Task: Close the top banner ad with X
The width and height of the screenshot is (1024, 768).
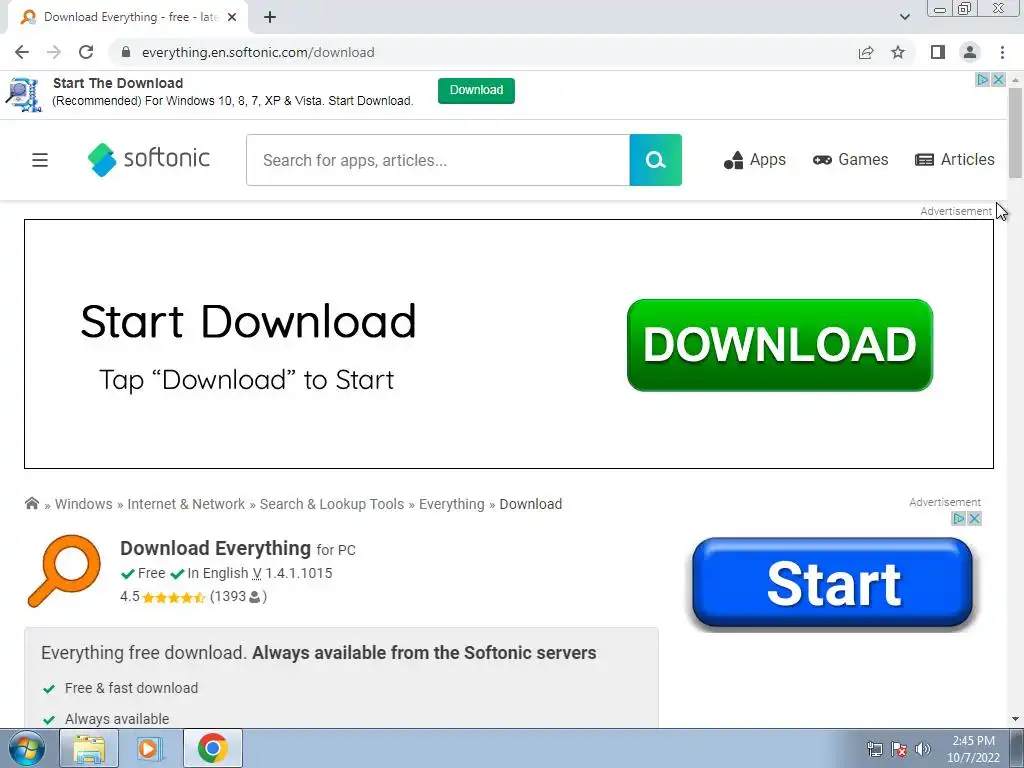Action: [x=999, y=79]
